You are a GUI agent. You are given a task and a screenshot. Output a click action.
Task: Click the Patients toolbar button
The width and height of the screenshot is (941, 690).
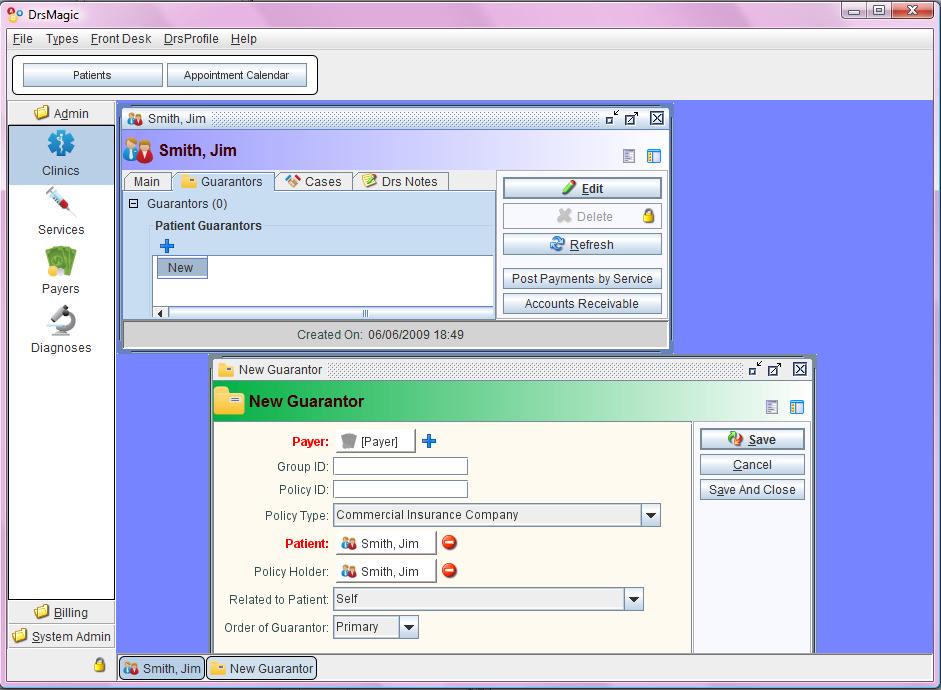tap(92, 75)
